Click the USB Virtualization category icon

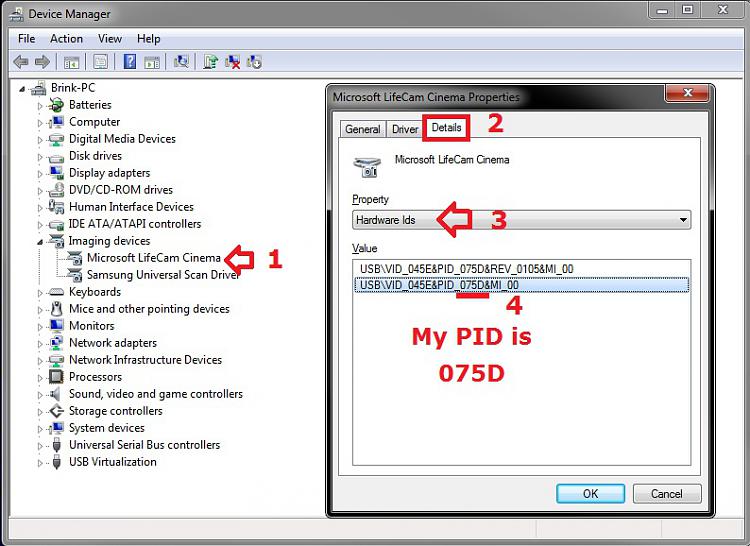pyautogui.click(x=56, y=462)
